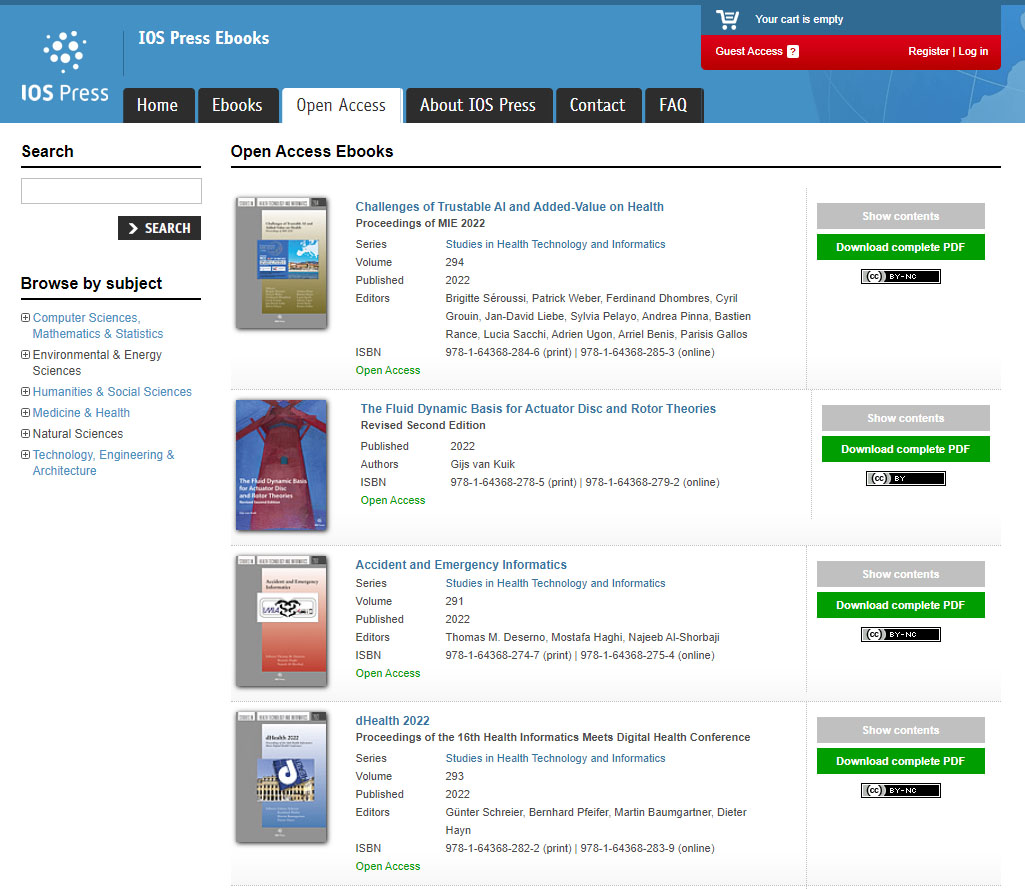Screen dimensions: 1025x889
Task: Click Open Access label under Fluid Dynamic Basis
Action: click(x=393, y=500)
